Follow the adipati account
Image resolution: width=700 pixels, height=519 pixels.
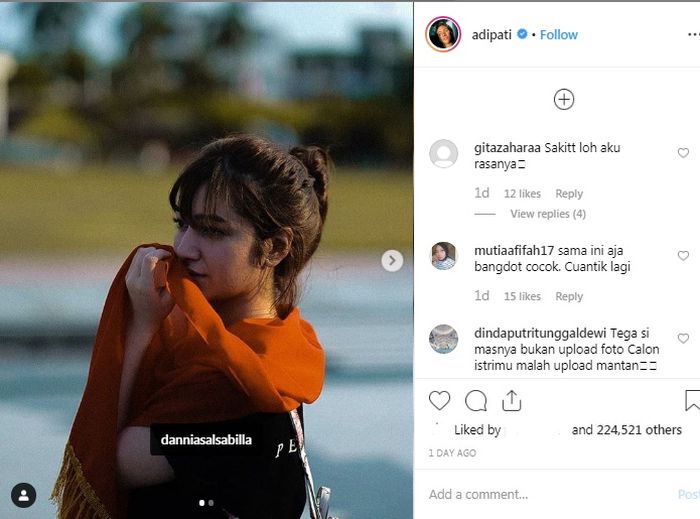(559, 34)
